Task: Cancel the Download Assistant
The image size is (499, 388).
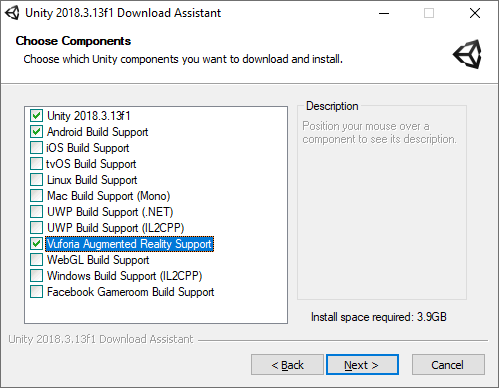Action: [448, 365]
